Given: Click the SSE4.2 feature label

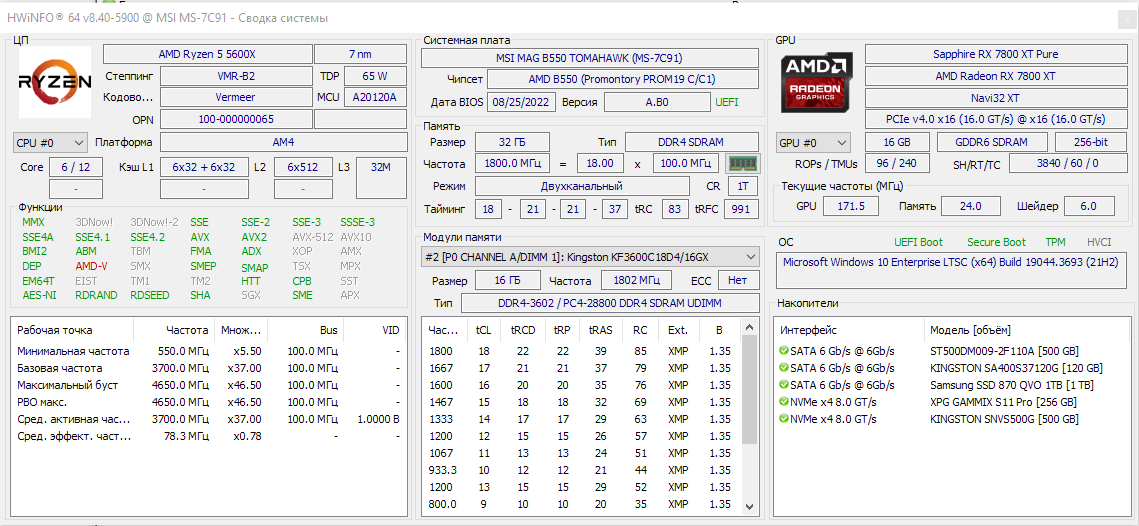Looking at the screenshot, I should 147,237.
